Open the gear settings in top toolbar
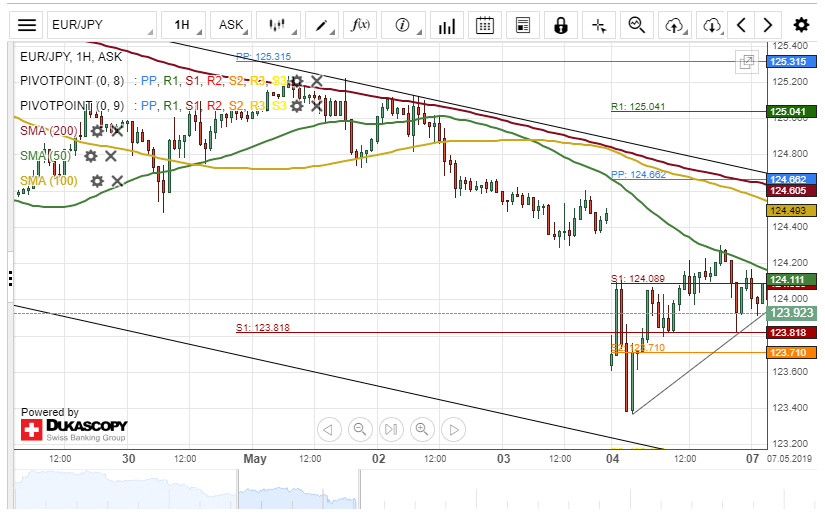 pos(801,25)
